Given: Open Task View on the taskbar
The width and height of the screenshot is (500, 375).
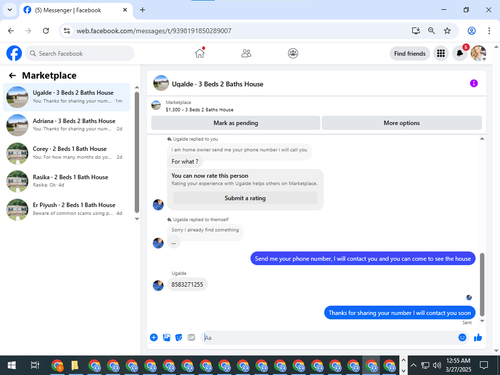Looking at the screenshot, I should (35, 365).
